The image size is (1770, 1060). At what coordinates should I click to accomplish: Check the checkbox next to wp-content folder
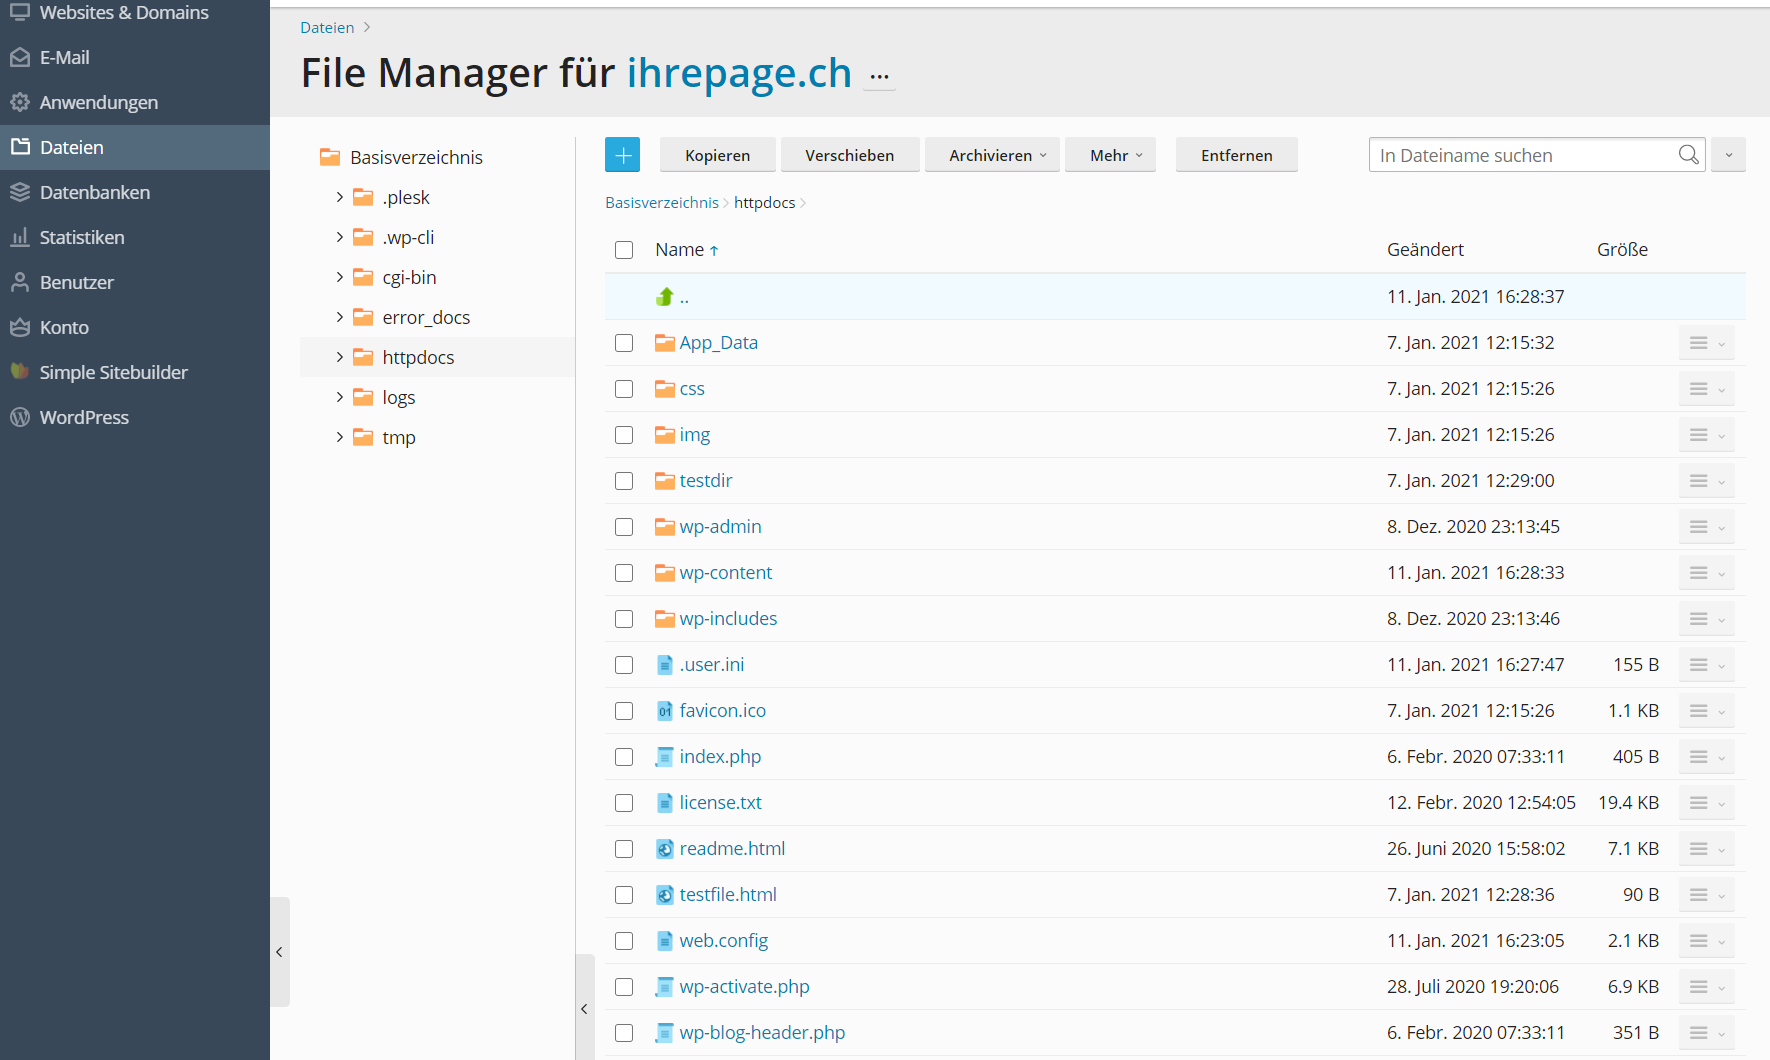(x=624, y=573)
